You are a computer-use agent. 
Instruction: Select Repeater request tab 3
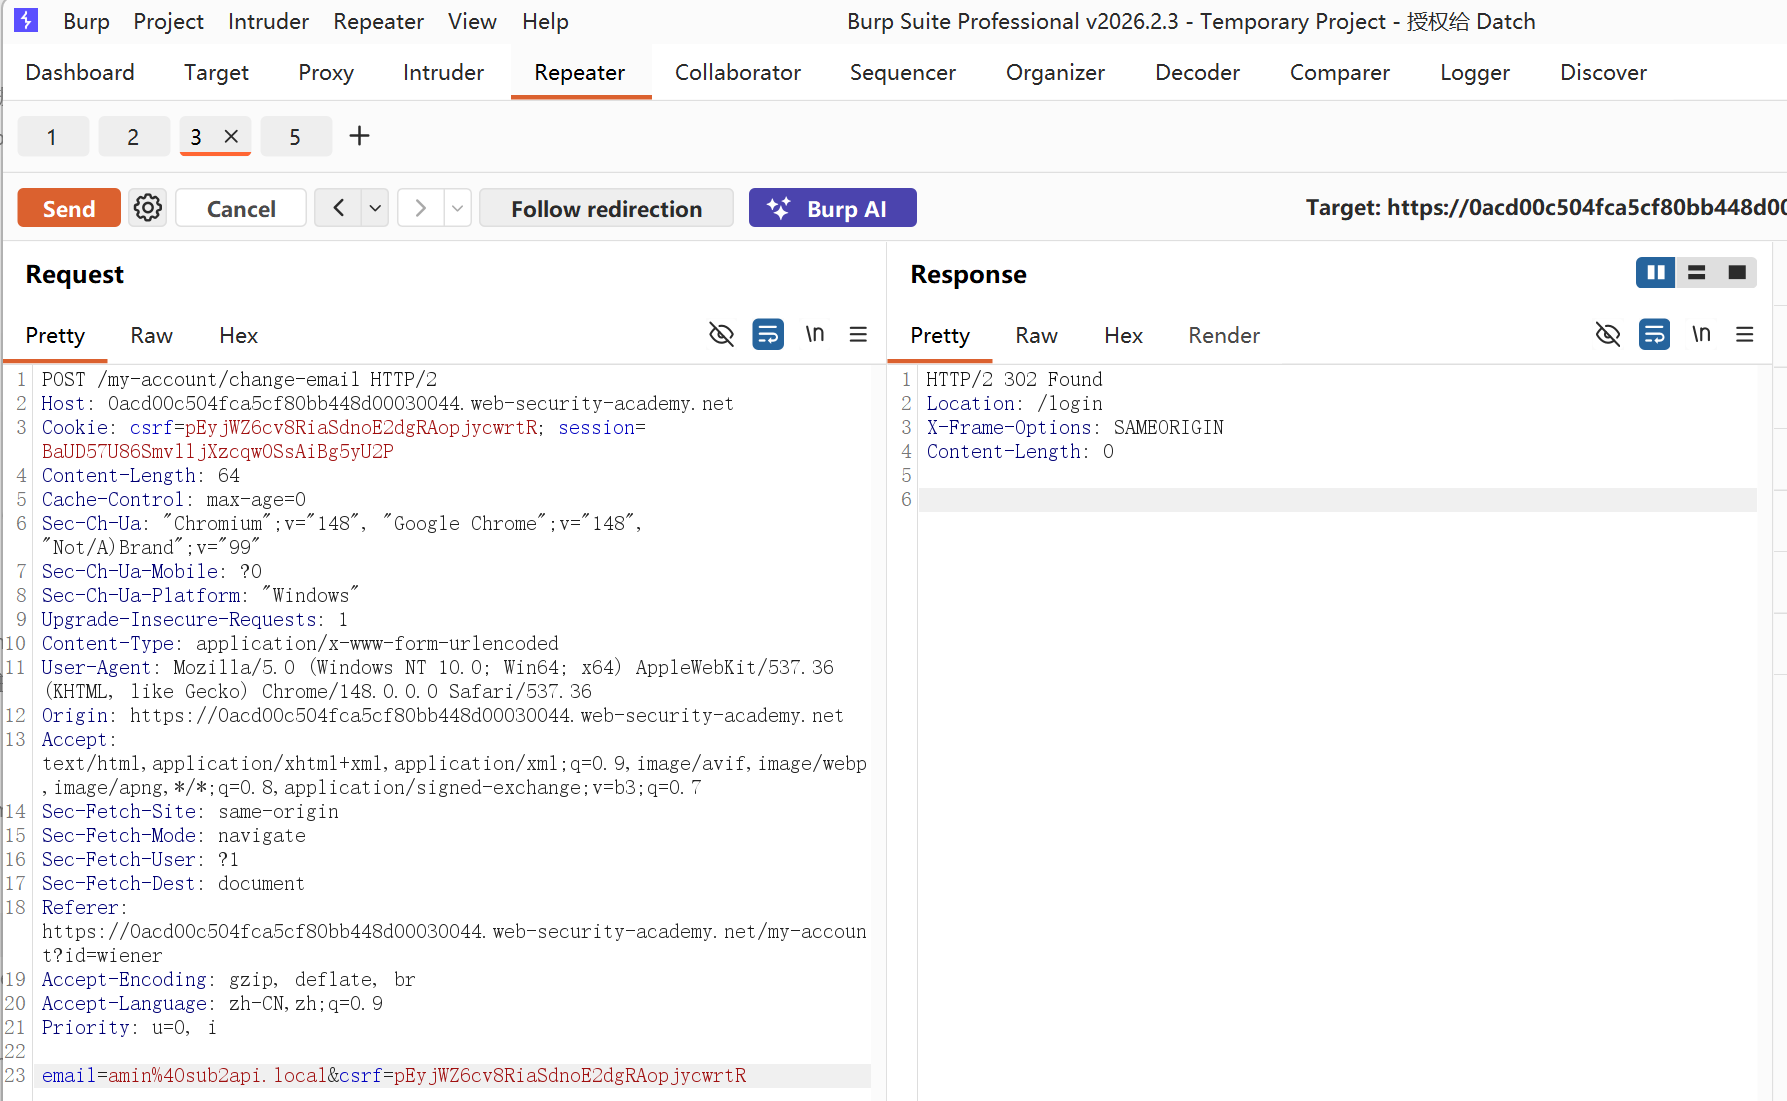click(196, 136)
